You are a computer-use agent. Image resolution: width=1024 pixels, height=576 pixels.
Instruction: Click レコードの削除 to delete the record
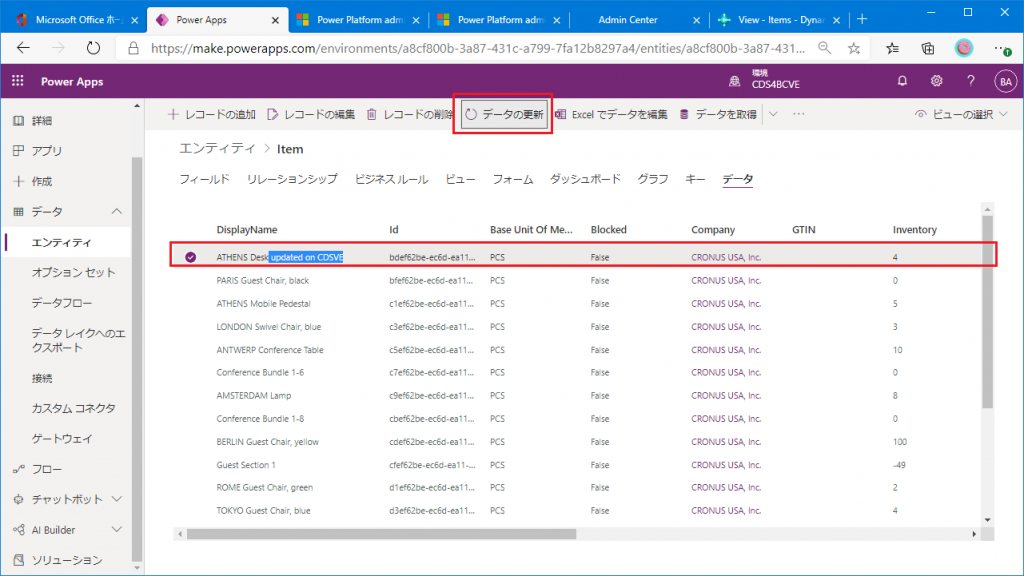pos(409,114)
